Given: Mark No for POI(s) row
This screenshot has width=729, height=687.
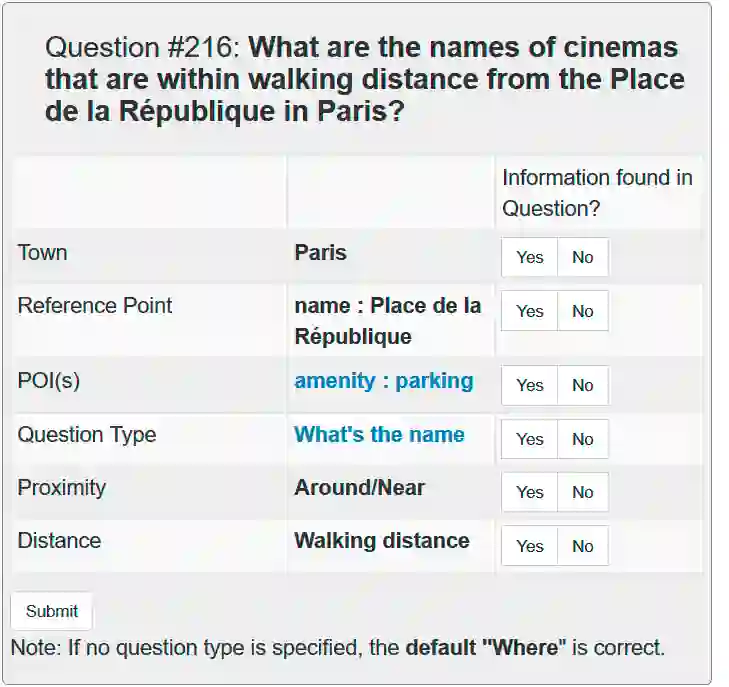Looking at the screenshot, I should point(582,385).
